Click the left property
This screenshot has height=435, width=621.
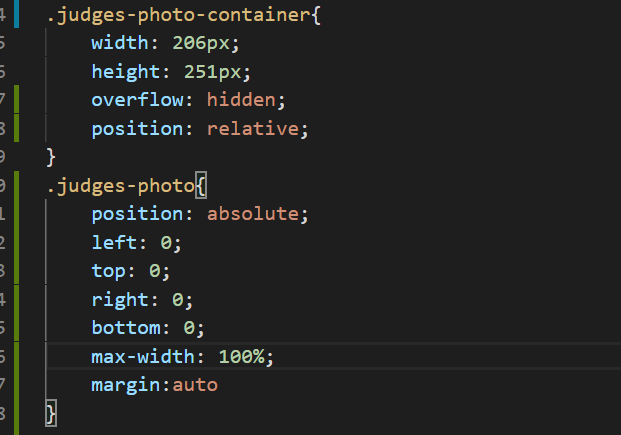[x=112, y=242]
